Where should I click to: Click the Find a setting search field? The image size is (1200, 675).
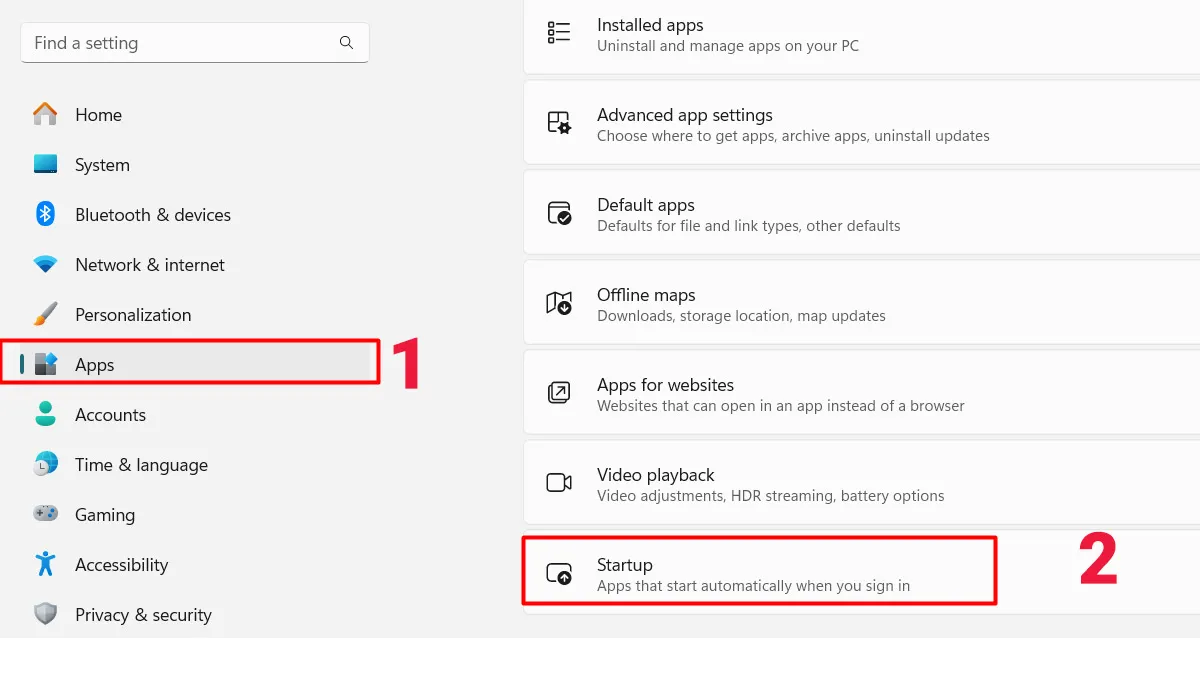pos(180,43)
